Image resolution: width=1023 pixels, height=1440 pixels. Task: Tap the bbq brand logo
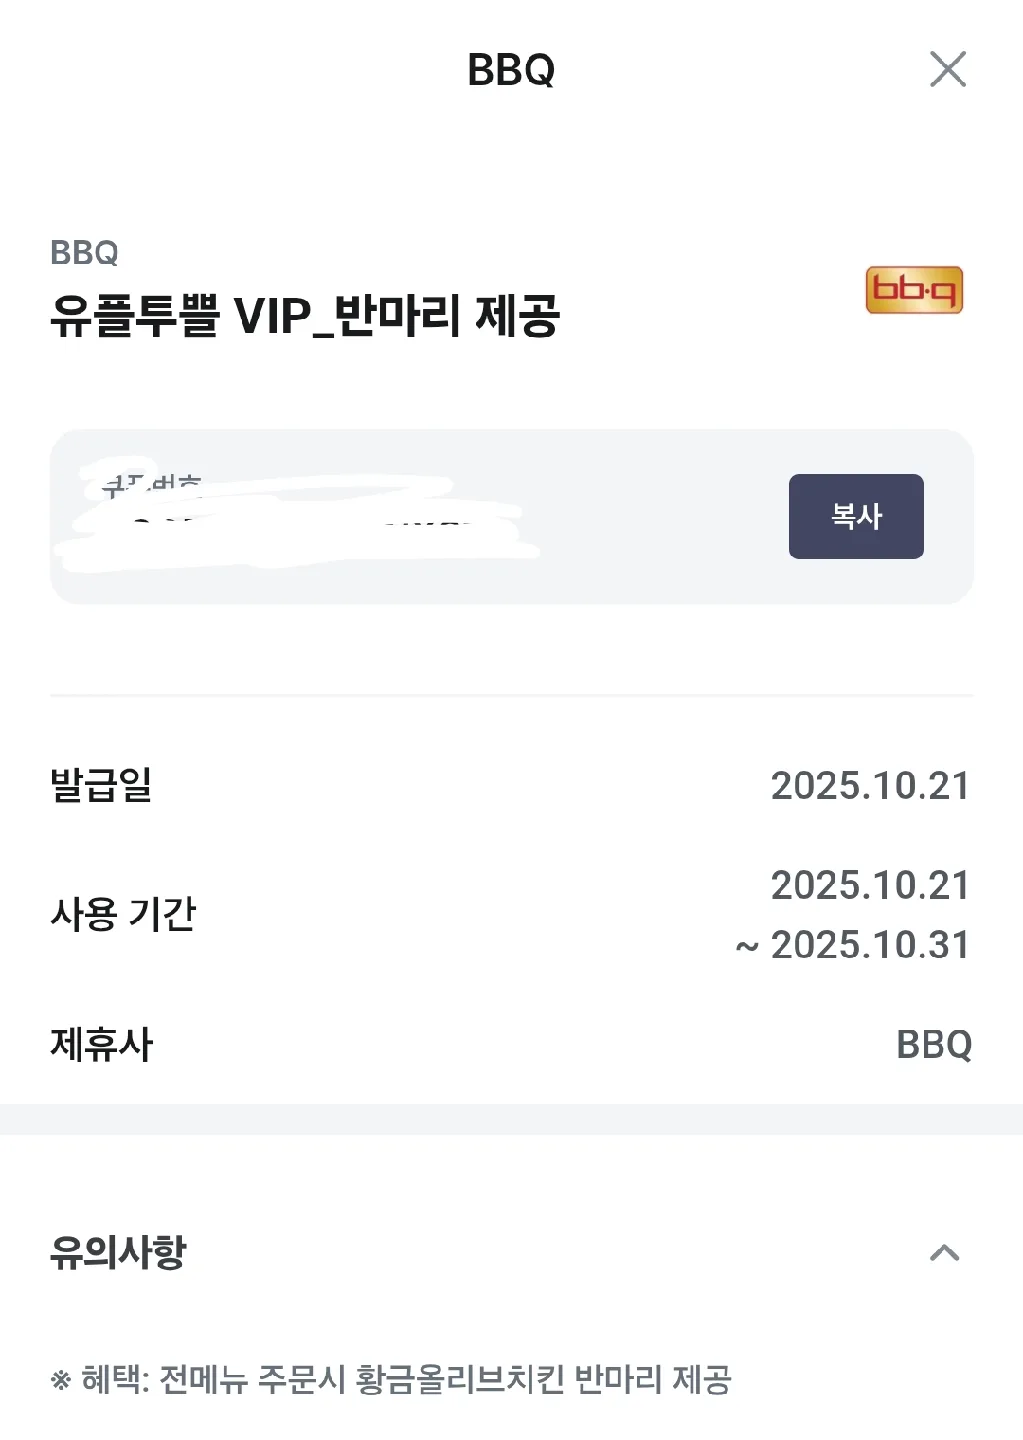click(914, 290)
